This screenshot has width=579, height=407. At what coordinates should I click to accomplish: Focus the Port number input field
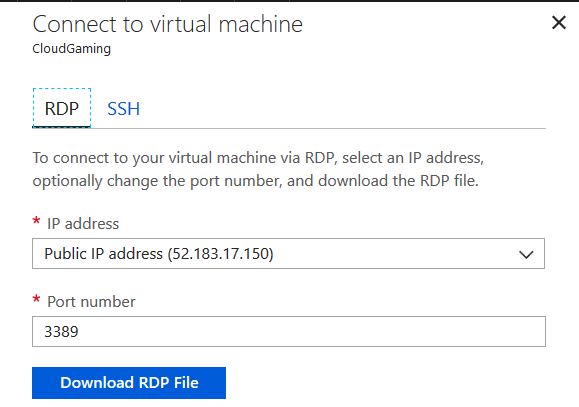pos(289,331)
